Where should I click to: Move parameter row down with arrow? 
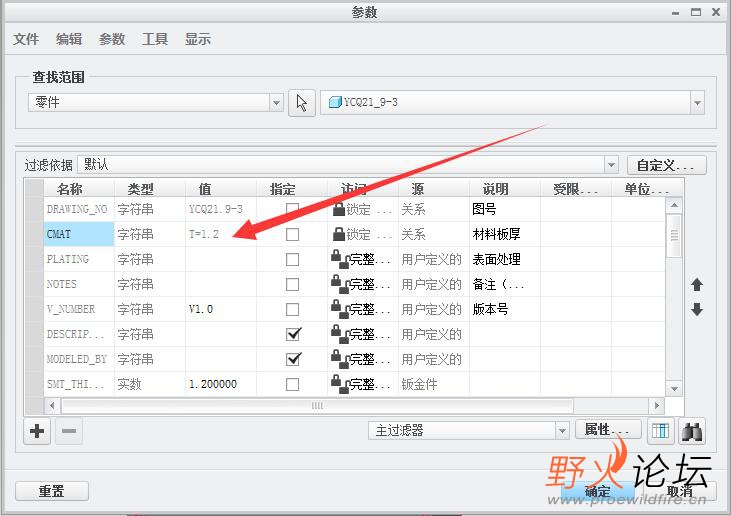point(697,309)
